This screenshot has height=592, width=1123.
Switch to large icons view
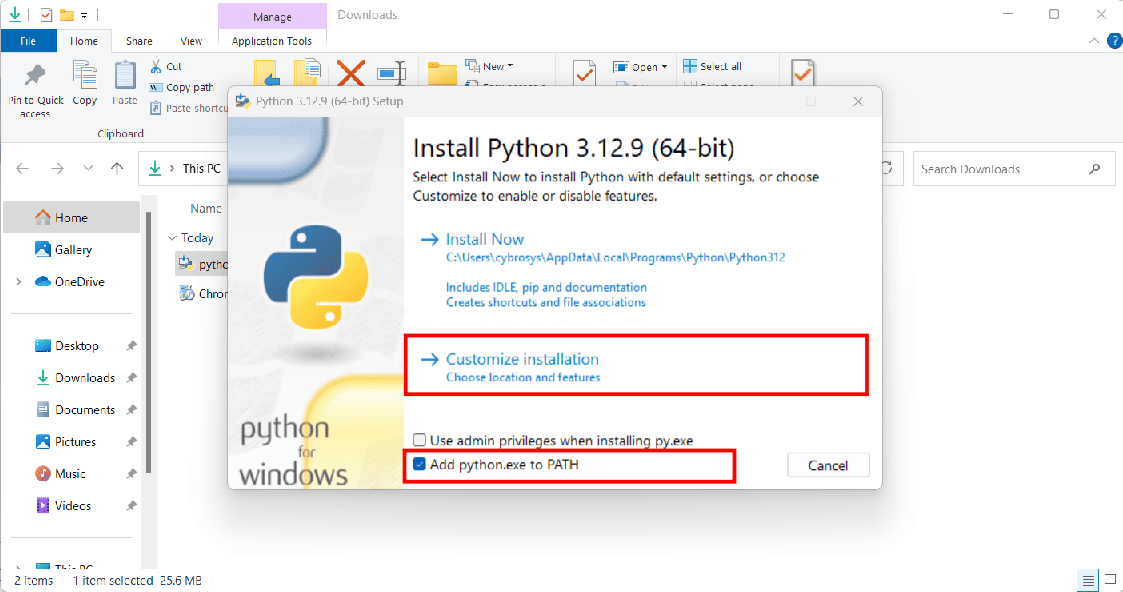[x=1109, y=580]
